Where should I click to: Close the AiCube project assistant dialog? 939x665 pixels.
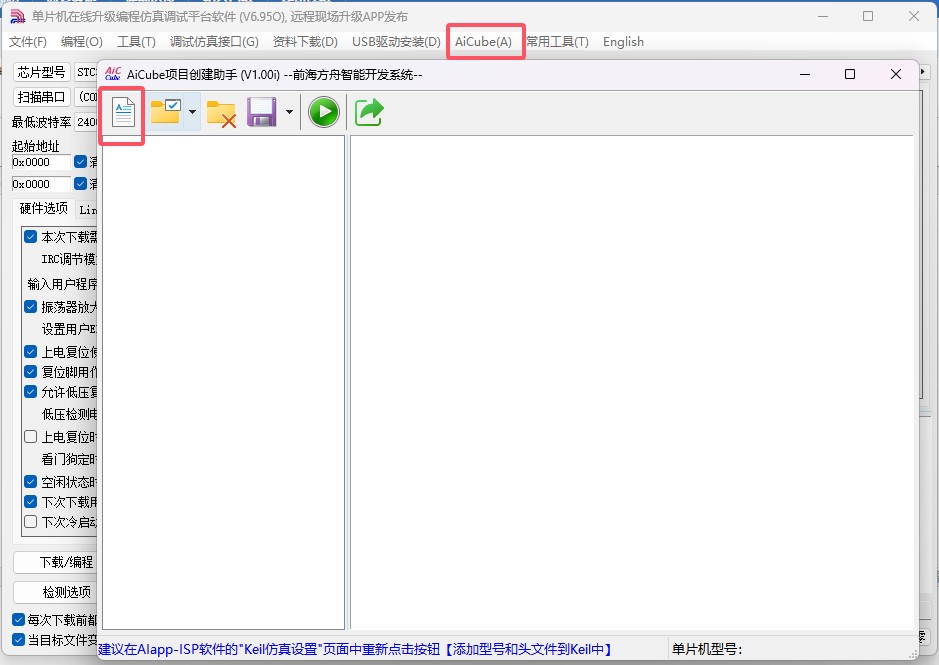(896, 74)
